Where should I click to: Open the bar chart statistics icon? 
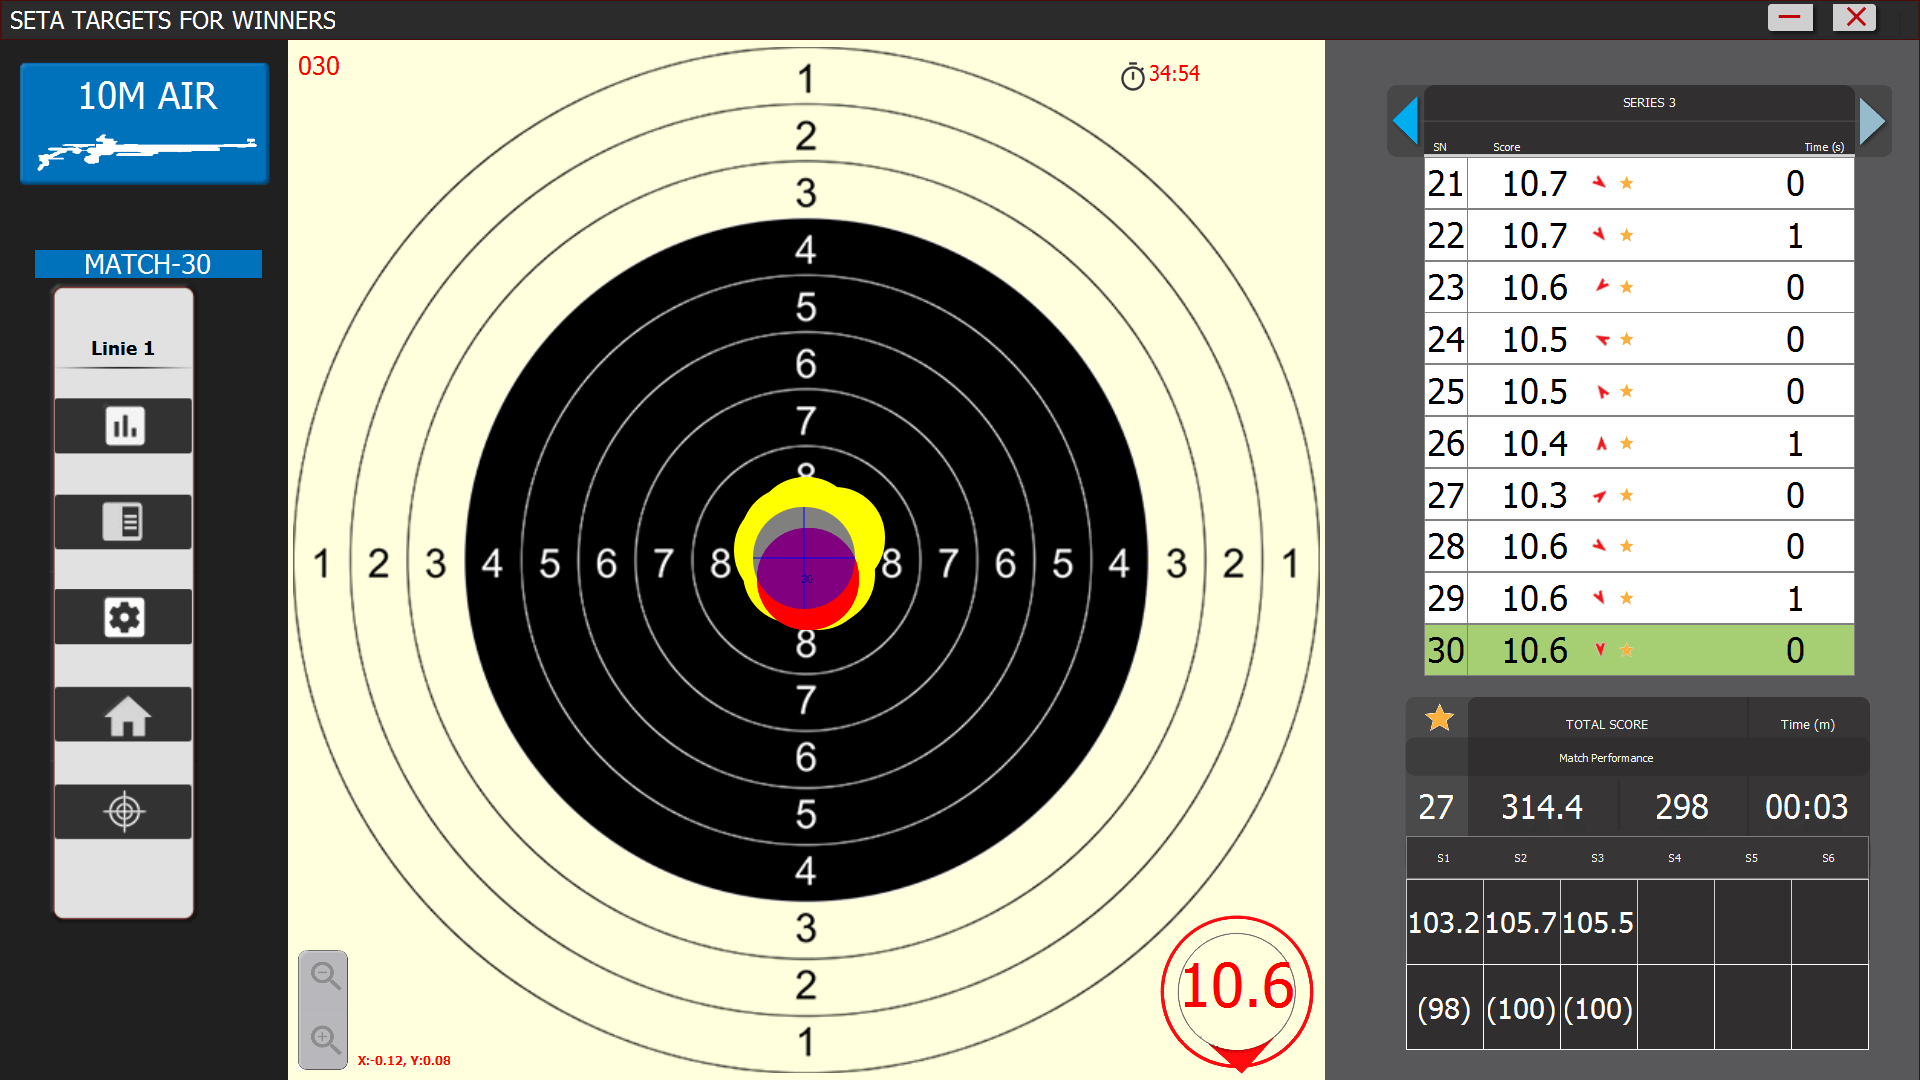(x=123, y=426)
